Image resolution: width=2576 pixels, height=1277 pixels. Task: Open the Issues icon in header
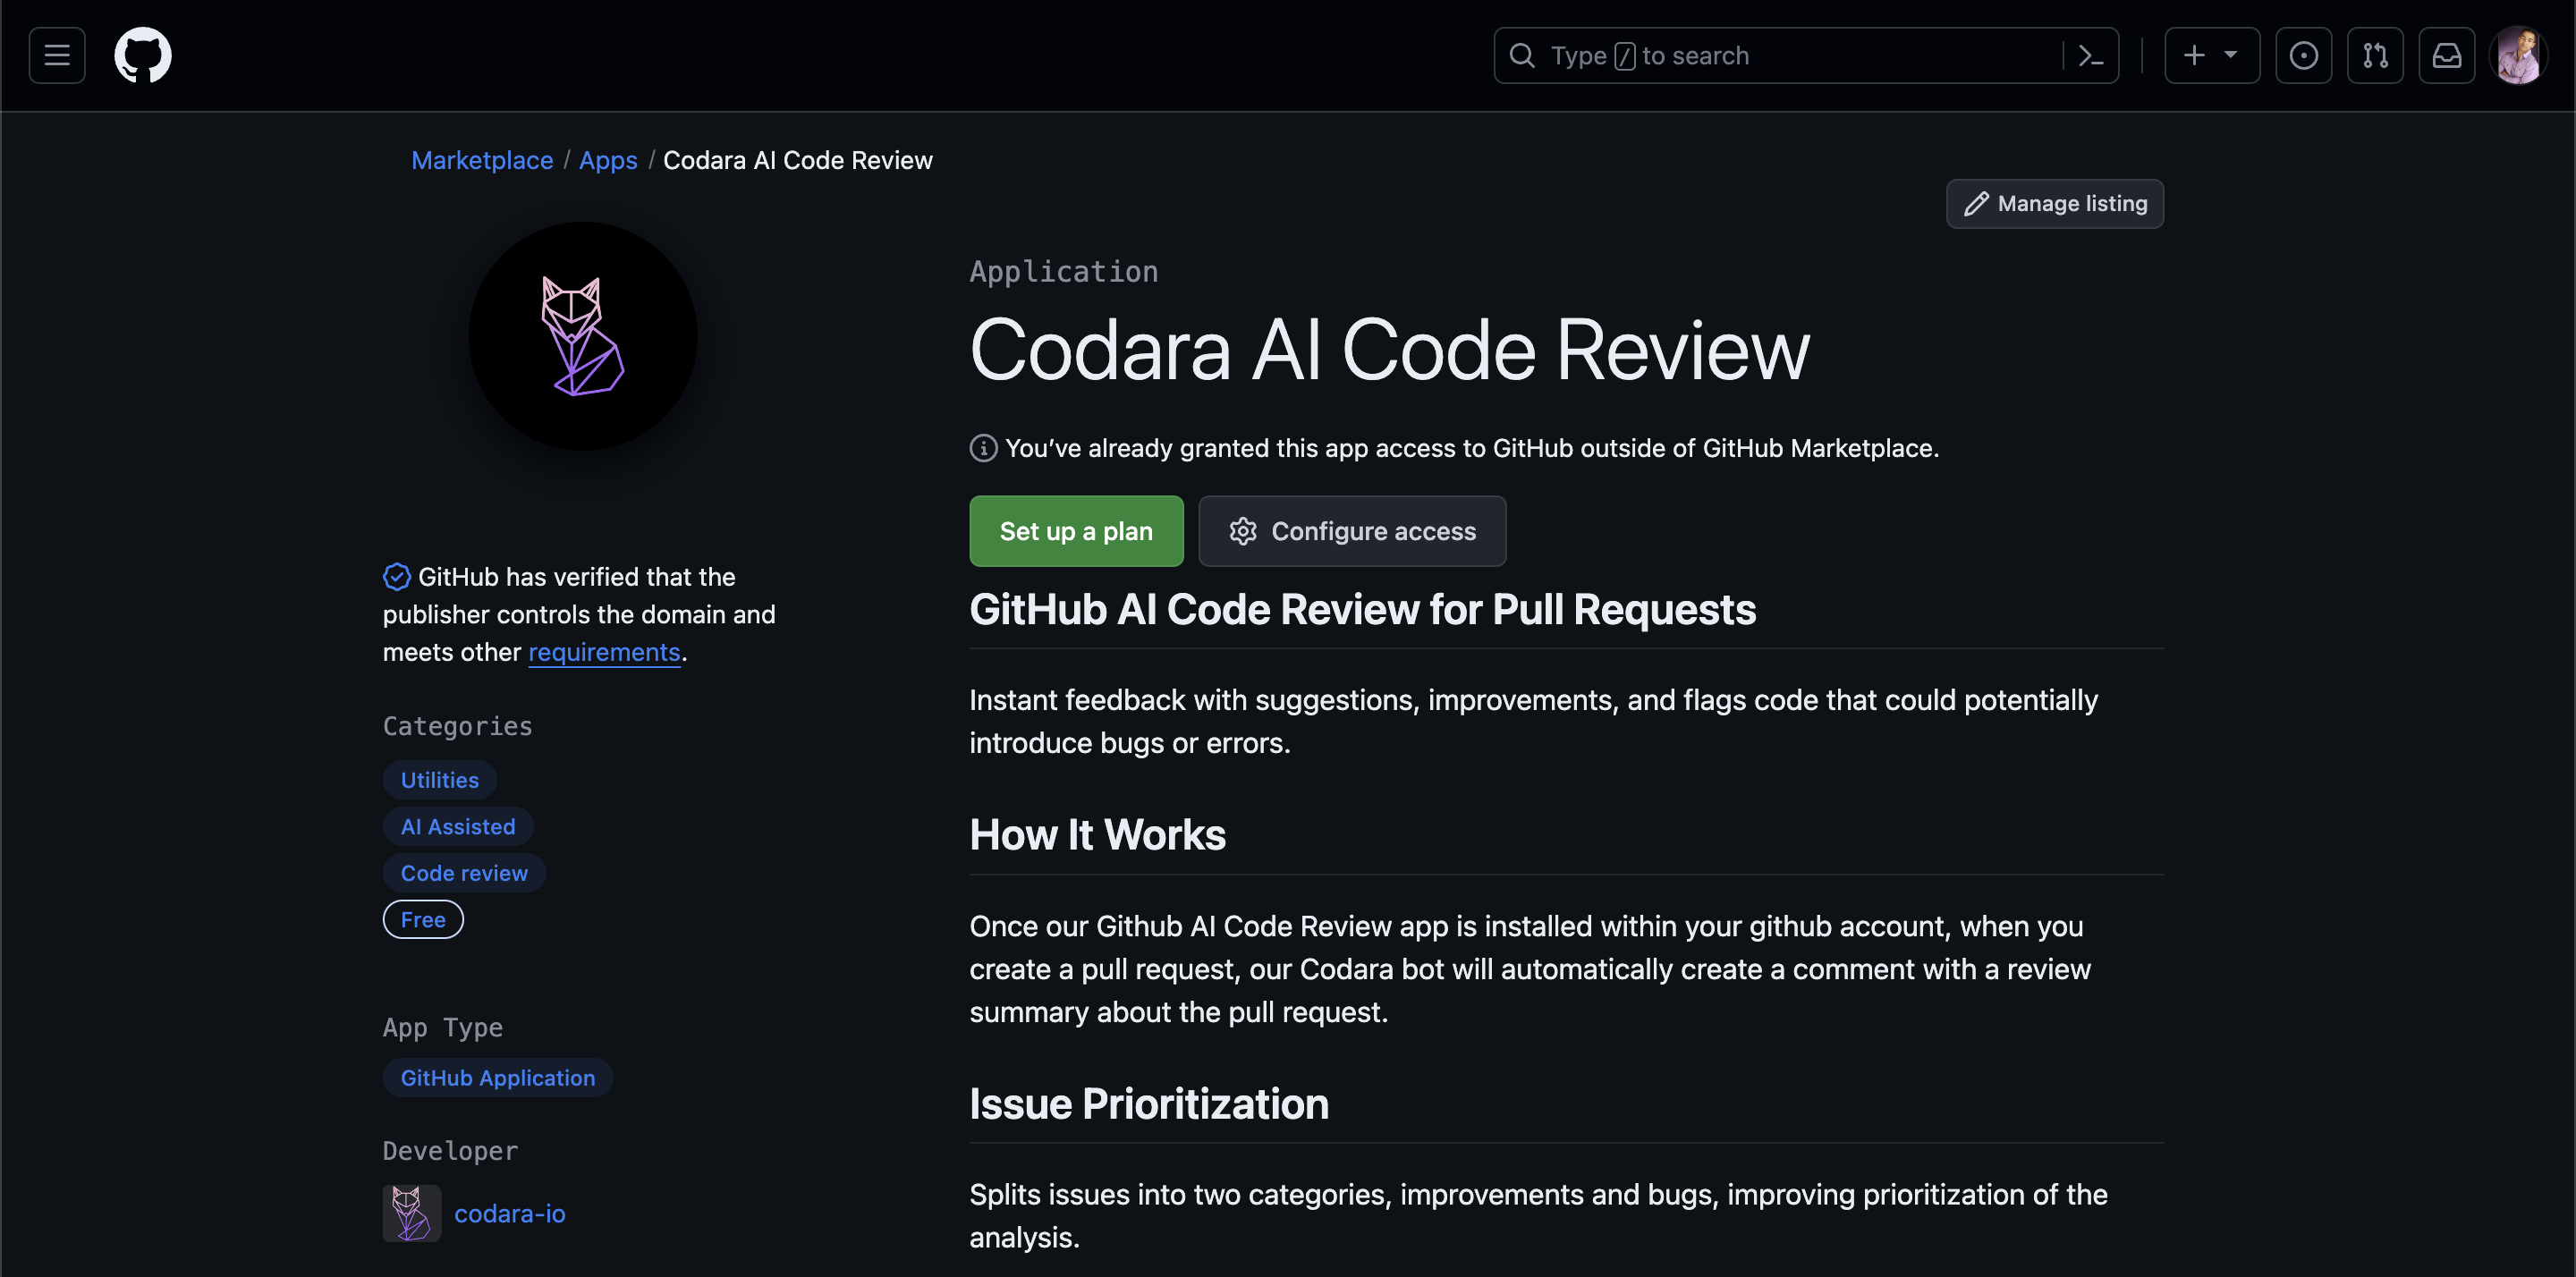[2303, 55]
